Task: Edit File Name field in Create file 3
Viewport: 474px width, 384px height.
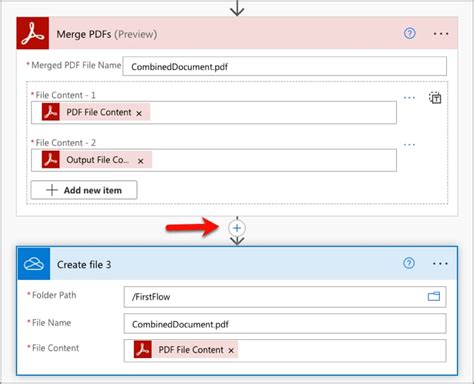Action: tap(284, 324)
